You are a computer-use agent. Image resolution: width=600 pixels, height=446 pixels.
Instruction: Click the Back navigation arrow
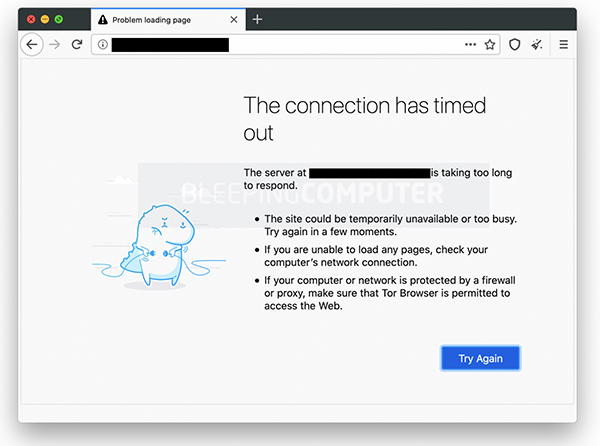[31, 45]
